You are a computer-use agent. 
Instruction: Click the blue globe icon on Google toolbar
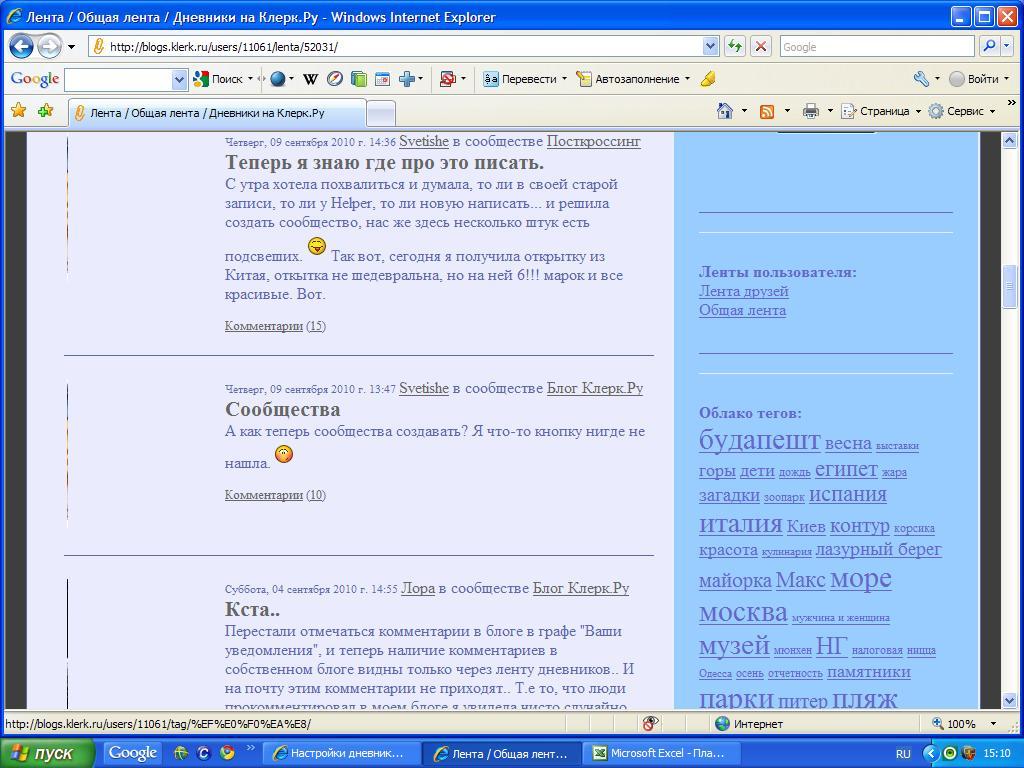click(x=278, y=79)
